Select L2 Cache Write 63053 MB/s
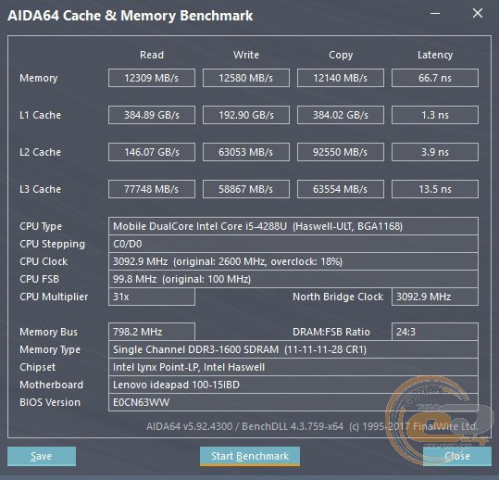This screenshot has height=480, width=499. pos(246,152)
